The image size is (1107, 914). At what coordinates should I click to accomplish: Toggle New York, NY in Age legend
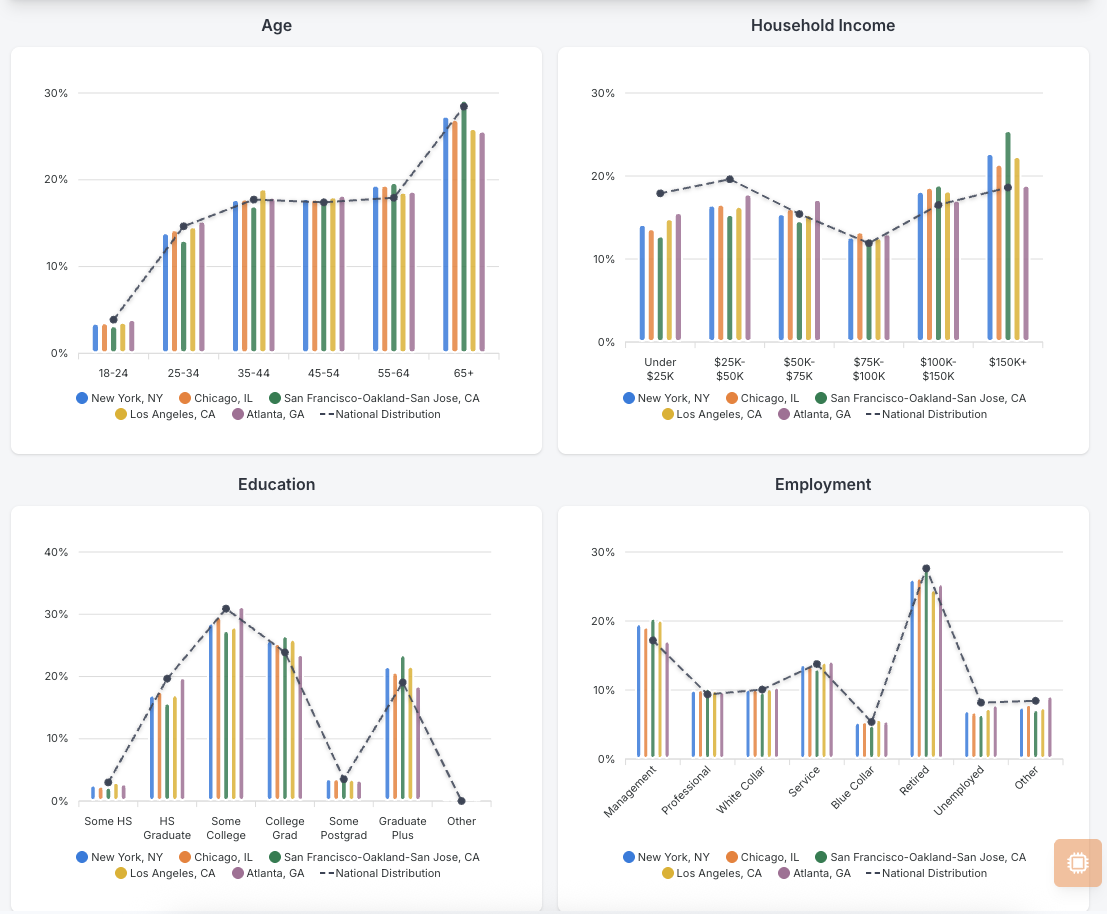119,398
